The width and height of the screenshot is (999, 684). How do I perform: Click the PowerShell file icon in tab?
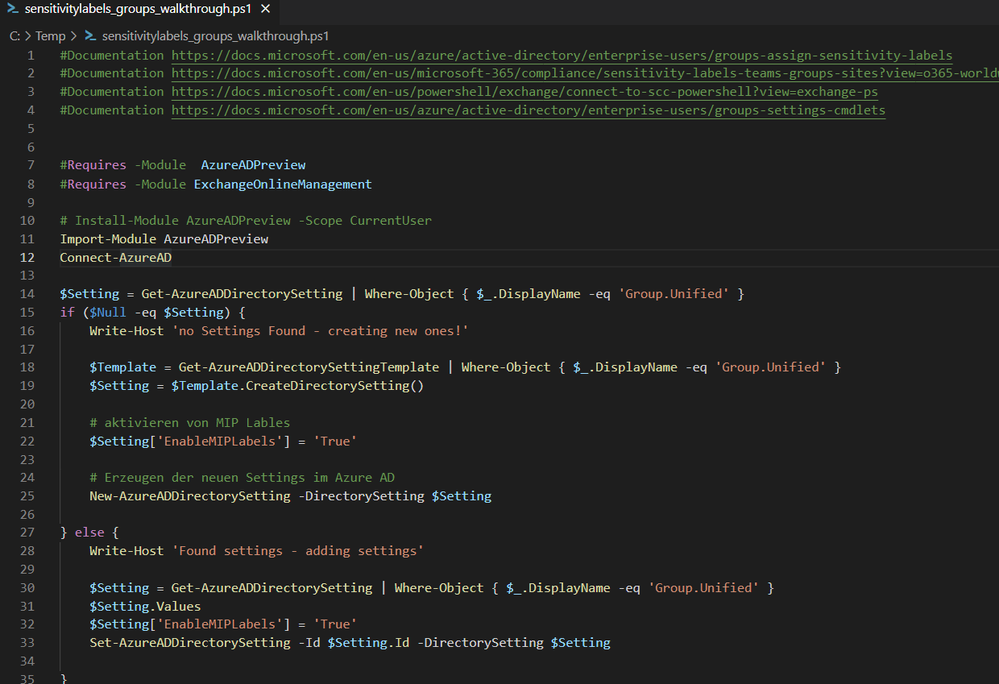pyautogui.click(x=12, y=9)
